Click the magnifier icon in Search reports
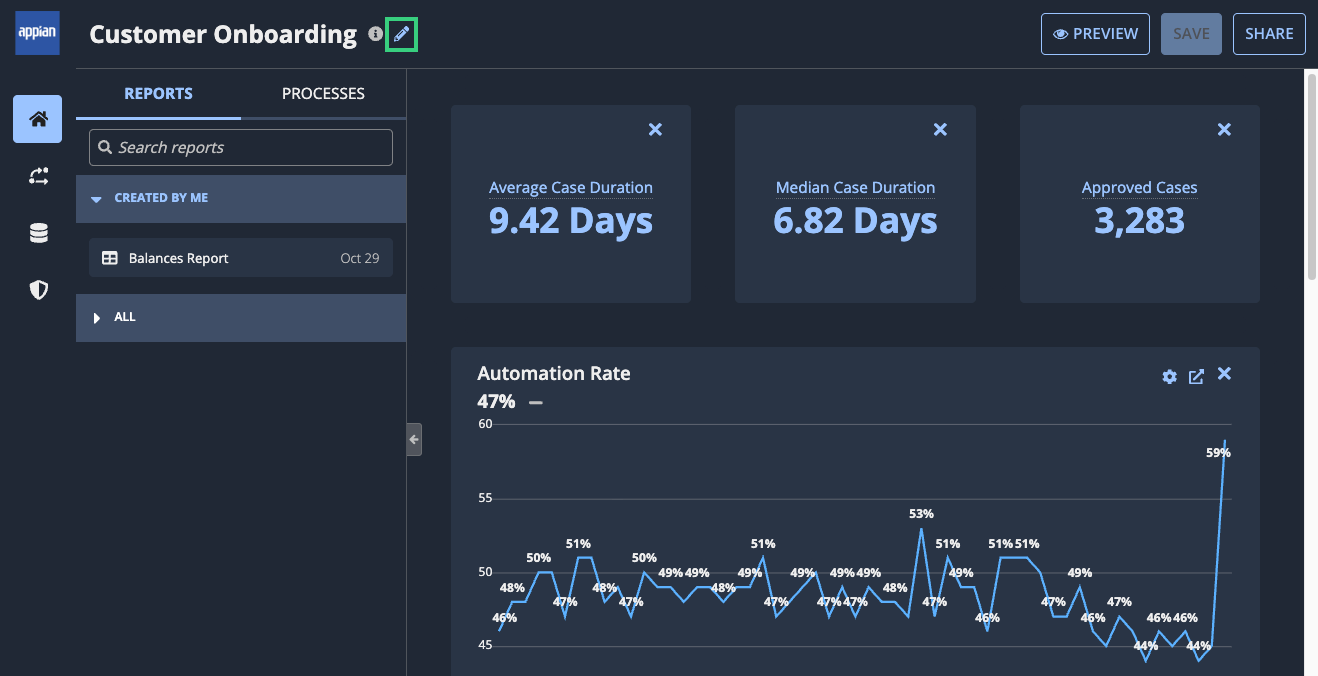This screenshot has height=676, width=1318. (x=105, y=148)
